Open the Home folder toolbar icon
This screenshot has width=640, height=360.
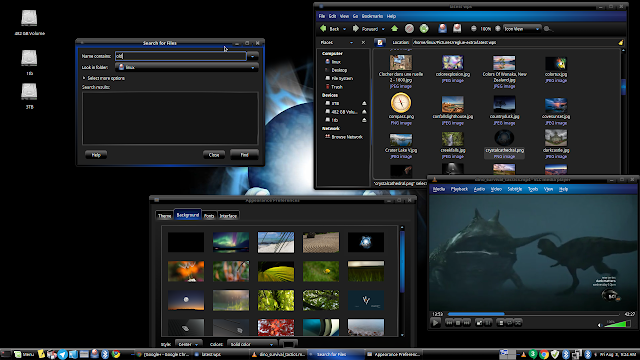pos(442,28)
